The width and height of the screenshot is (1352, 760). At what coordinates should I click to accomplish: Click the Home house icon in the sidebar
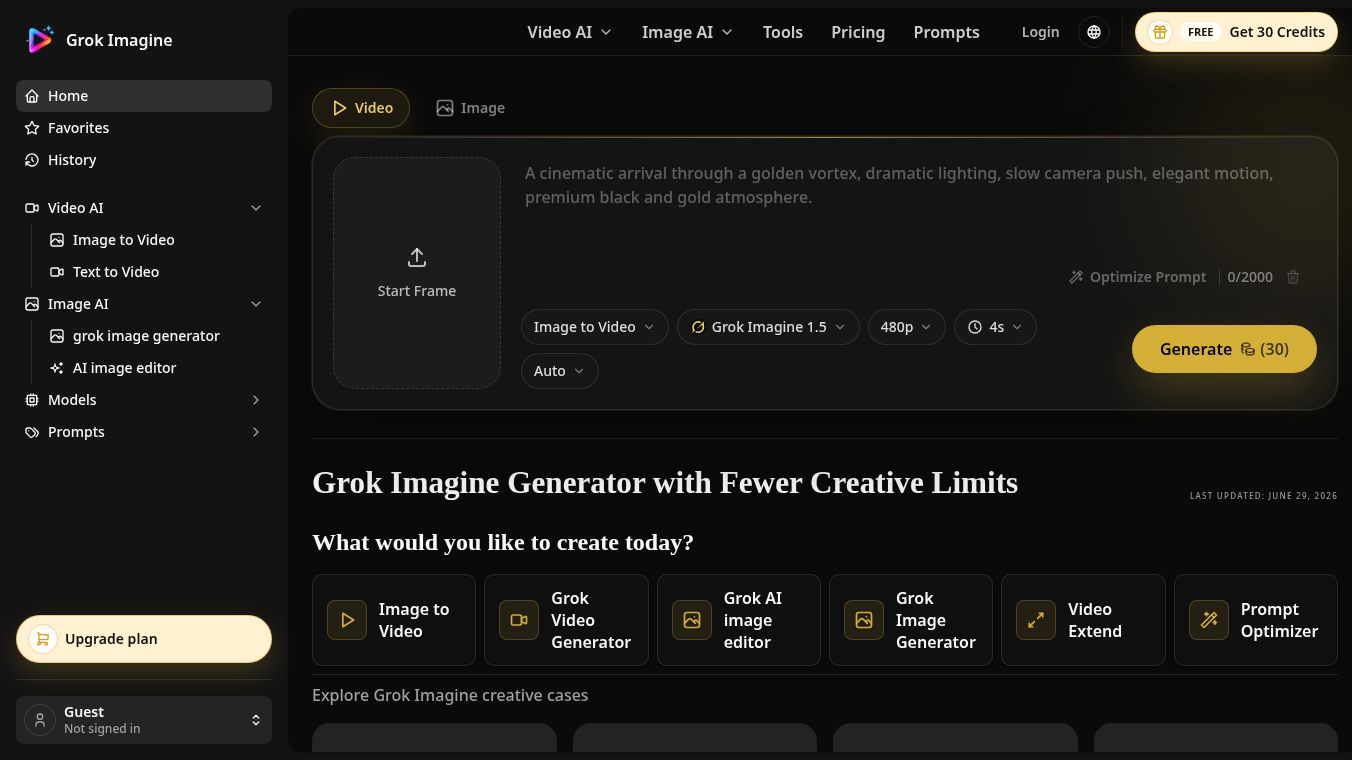pos(32,96)
